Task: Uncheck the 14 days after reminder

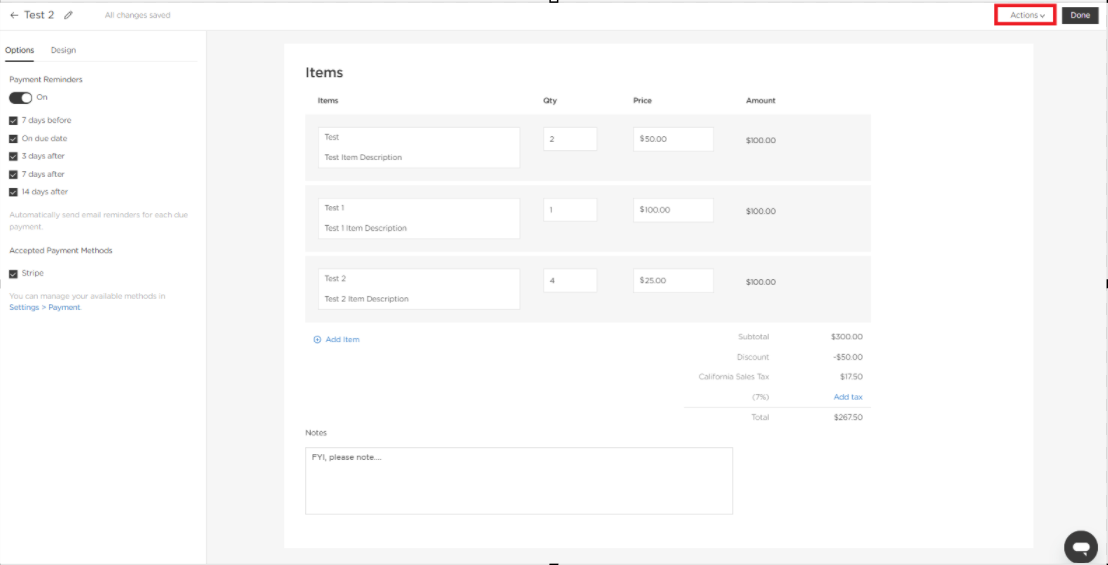Action: coord(13,191)
